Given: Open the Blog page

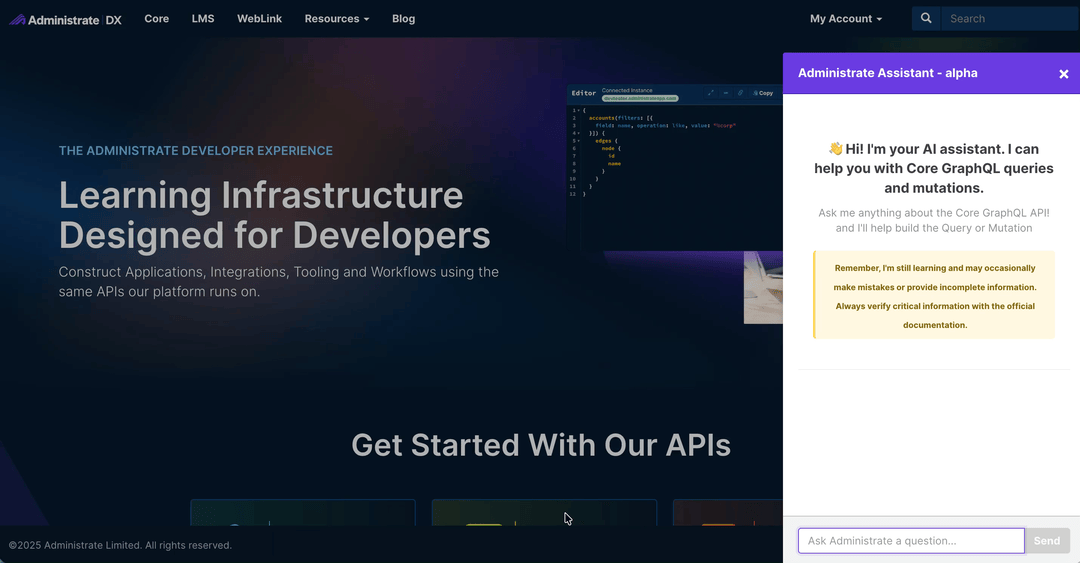Looking at the screenshot, I should (x=403, y=19).
